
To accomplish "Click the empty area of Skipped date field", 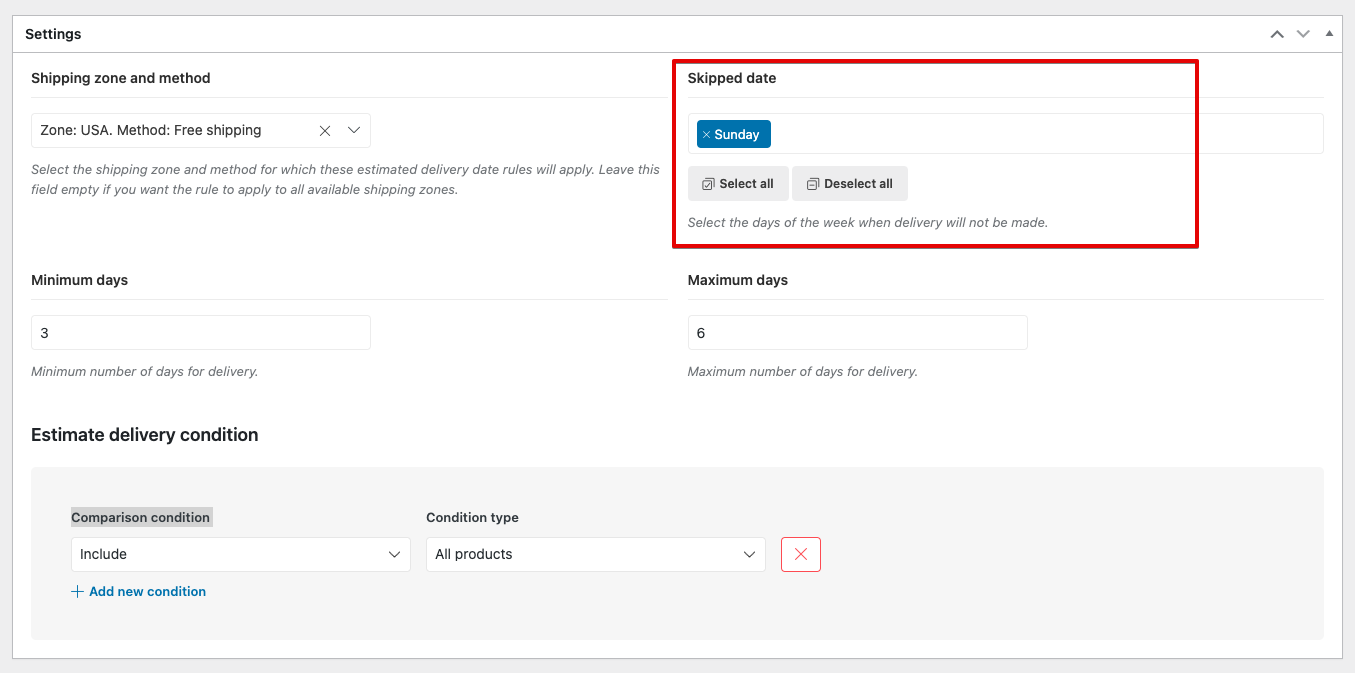I will 1040,134.
